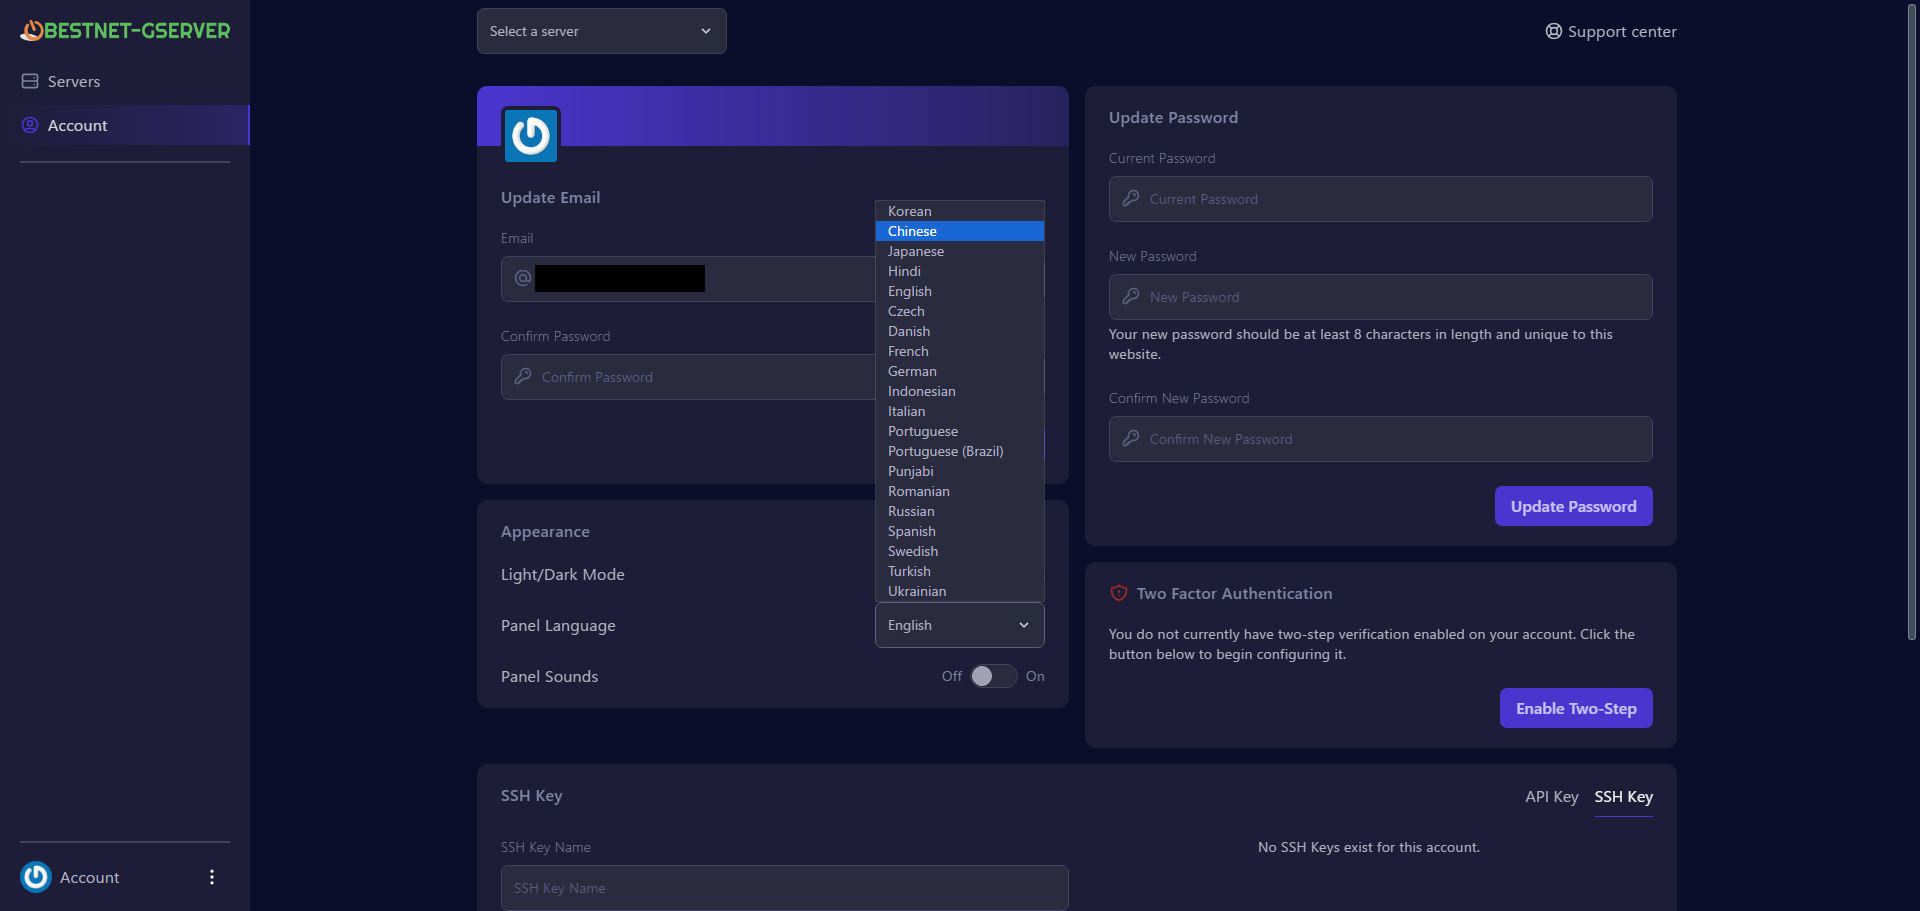Click the Light/Dark Mode label
This screenshot has height=911, width=1920.
coord(562,574)
